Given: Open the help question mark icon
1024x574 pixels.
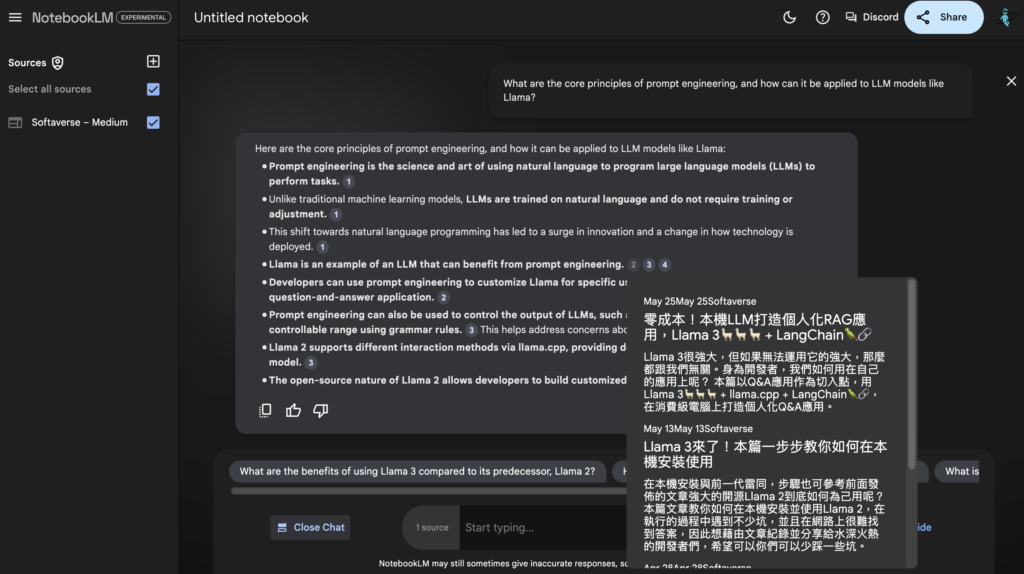Looking at the screenshot, I should coord(822,18).
